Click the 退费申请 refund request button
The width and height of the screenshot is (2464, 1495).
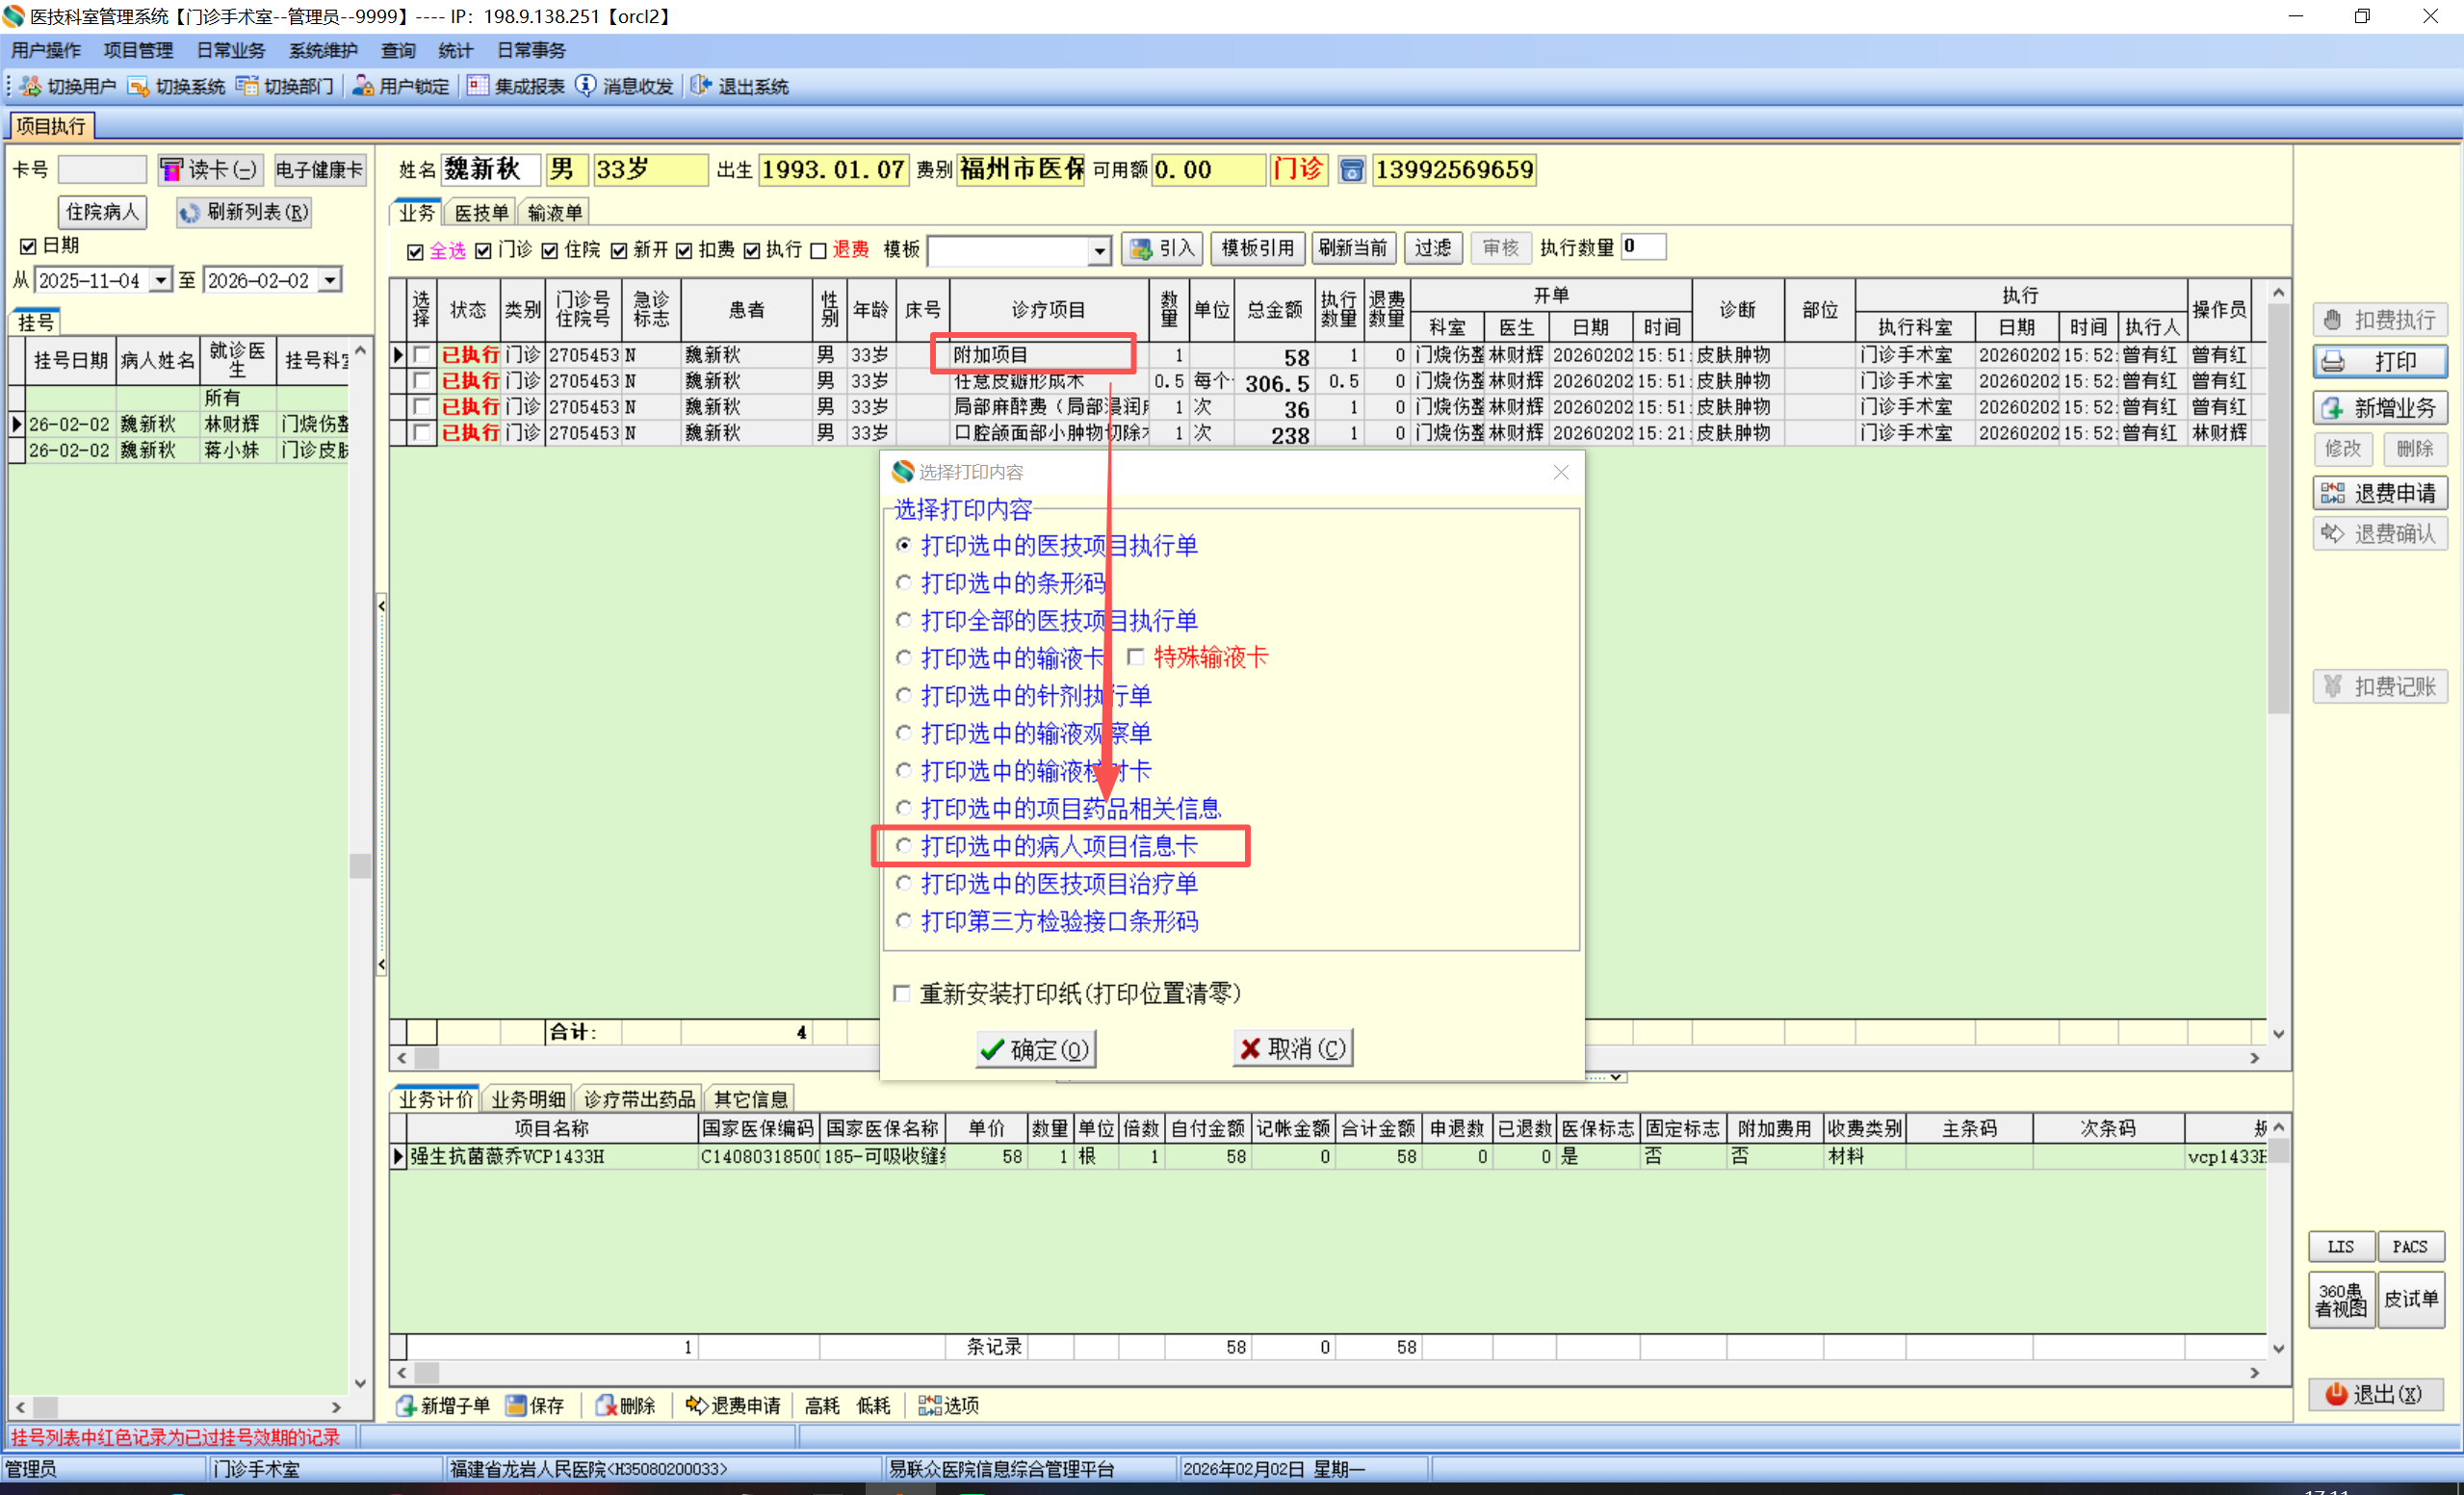pos(2379,493)
